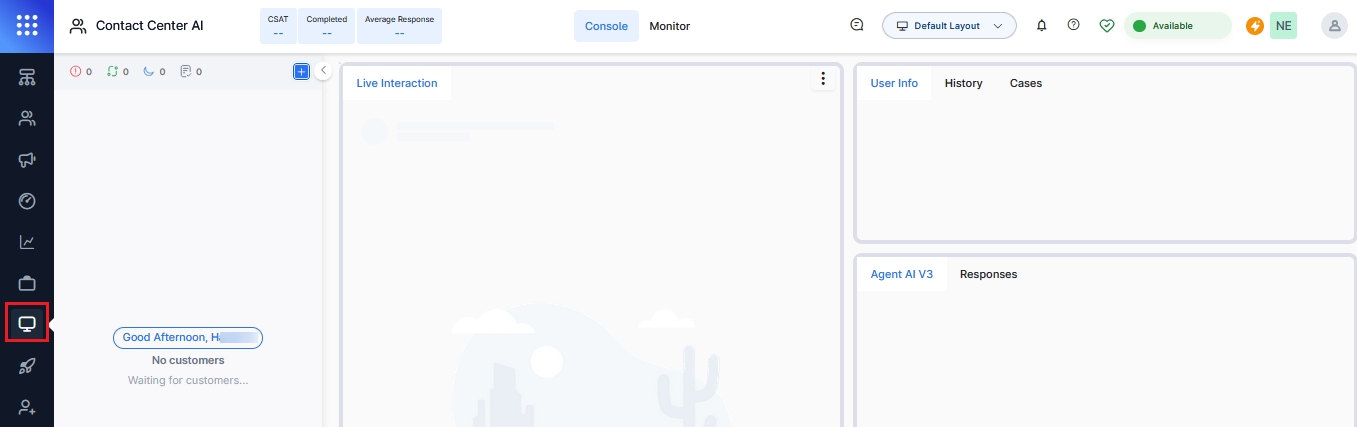Select the agent console monitor icon
The image size is (1357, 427).
[x=27, y=324]
